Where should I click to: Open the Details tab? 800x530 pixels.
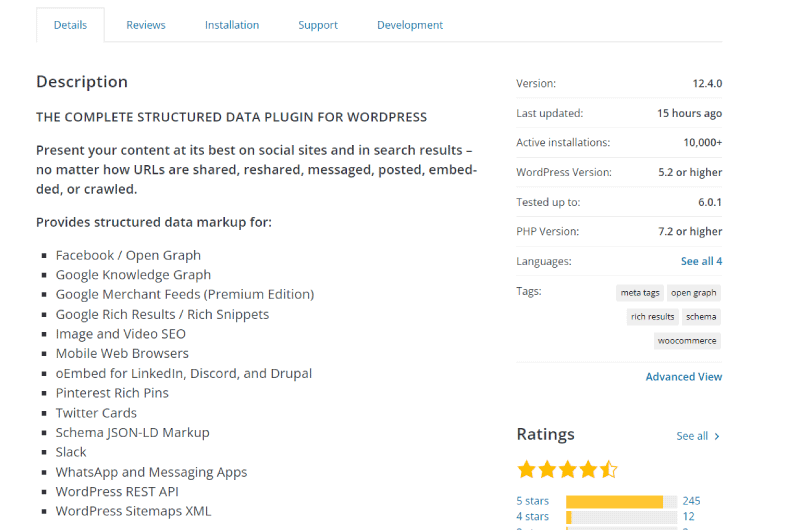tap(70, 25)
